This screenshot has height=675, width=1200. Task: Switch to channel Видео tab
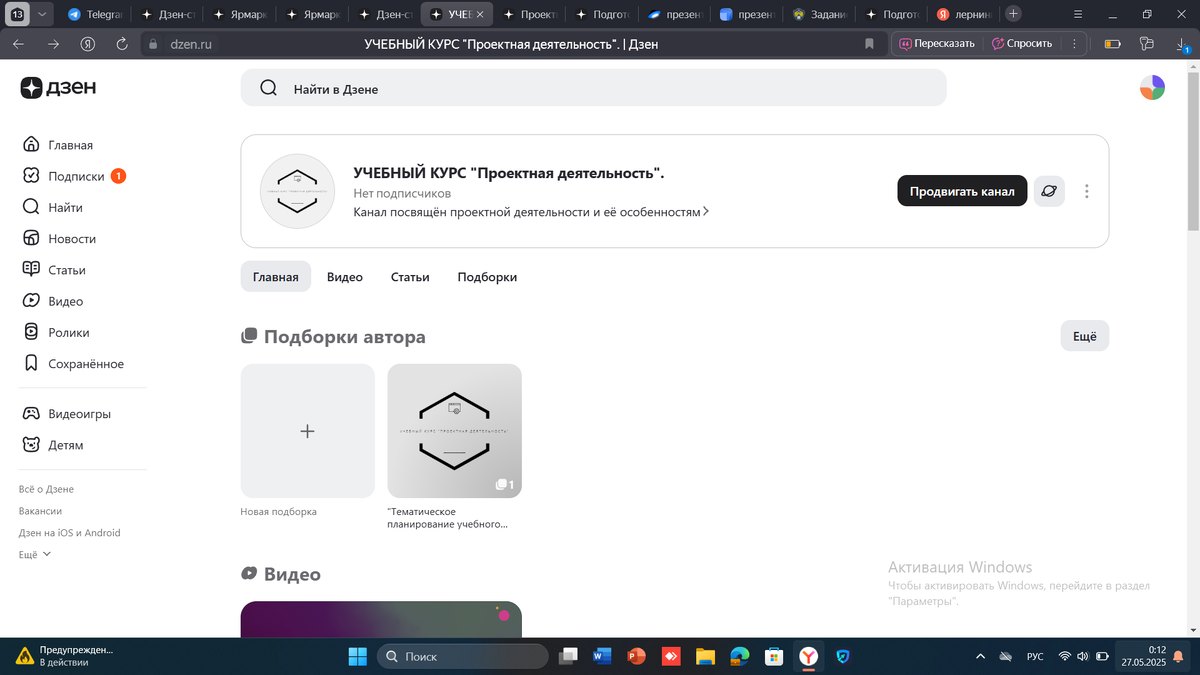coord(345,277)
